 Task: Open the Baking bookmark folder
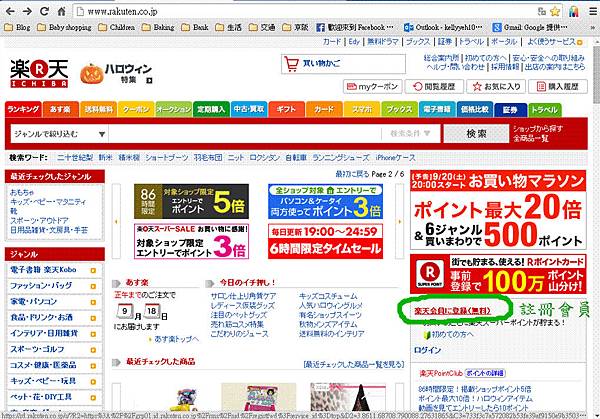pos(158,27)
